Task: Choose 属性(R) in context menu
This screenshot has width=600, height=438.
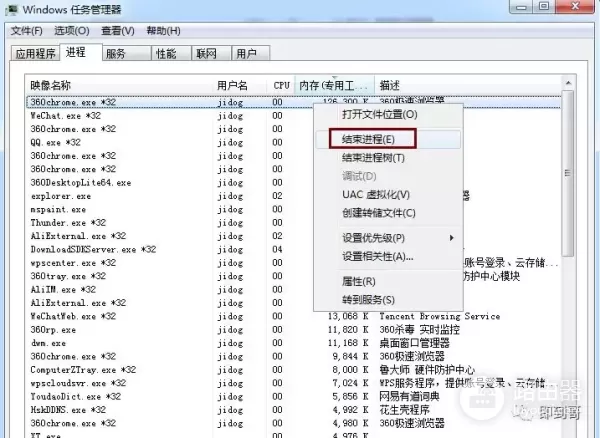Action: point(388,282)
